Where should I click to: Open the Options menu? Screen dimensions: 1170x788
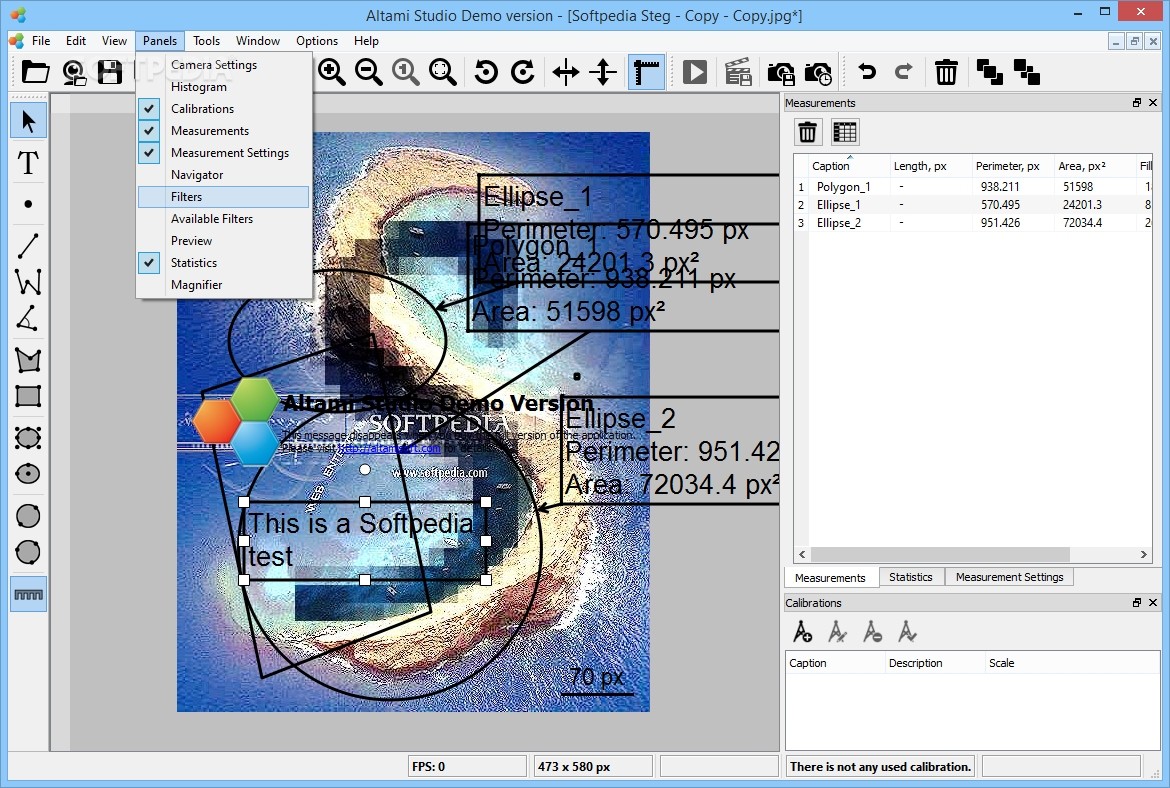(317, 41)
